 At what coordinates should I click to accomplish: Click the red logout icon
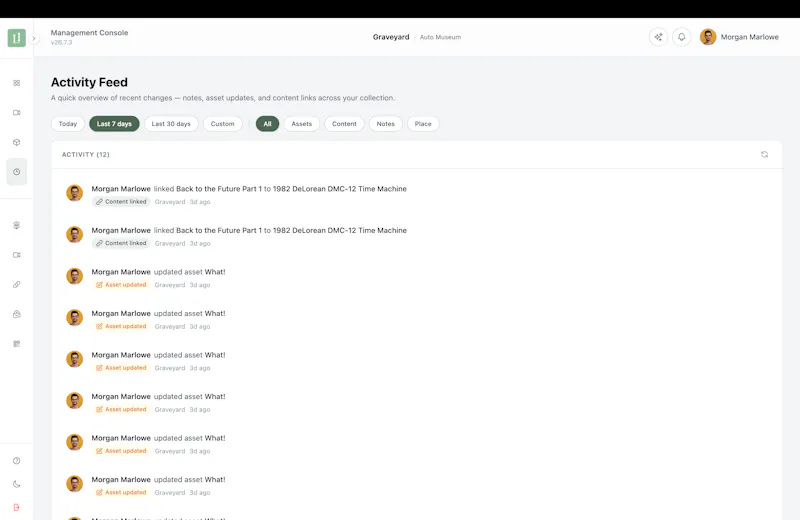point(16,508)
